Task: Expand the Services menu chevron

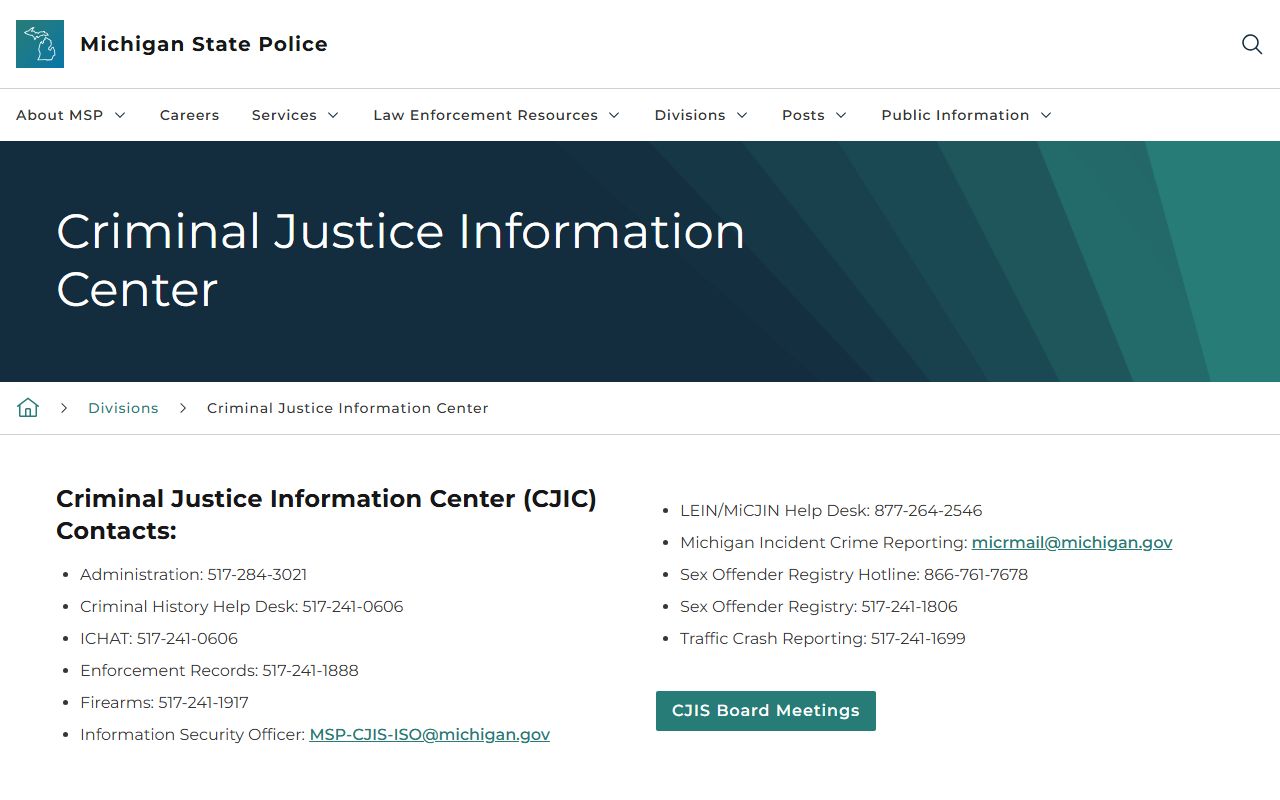Action: [x=333, y=115]
